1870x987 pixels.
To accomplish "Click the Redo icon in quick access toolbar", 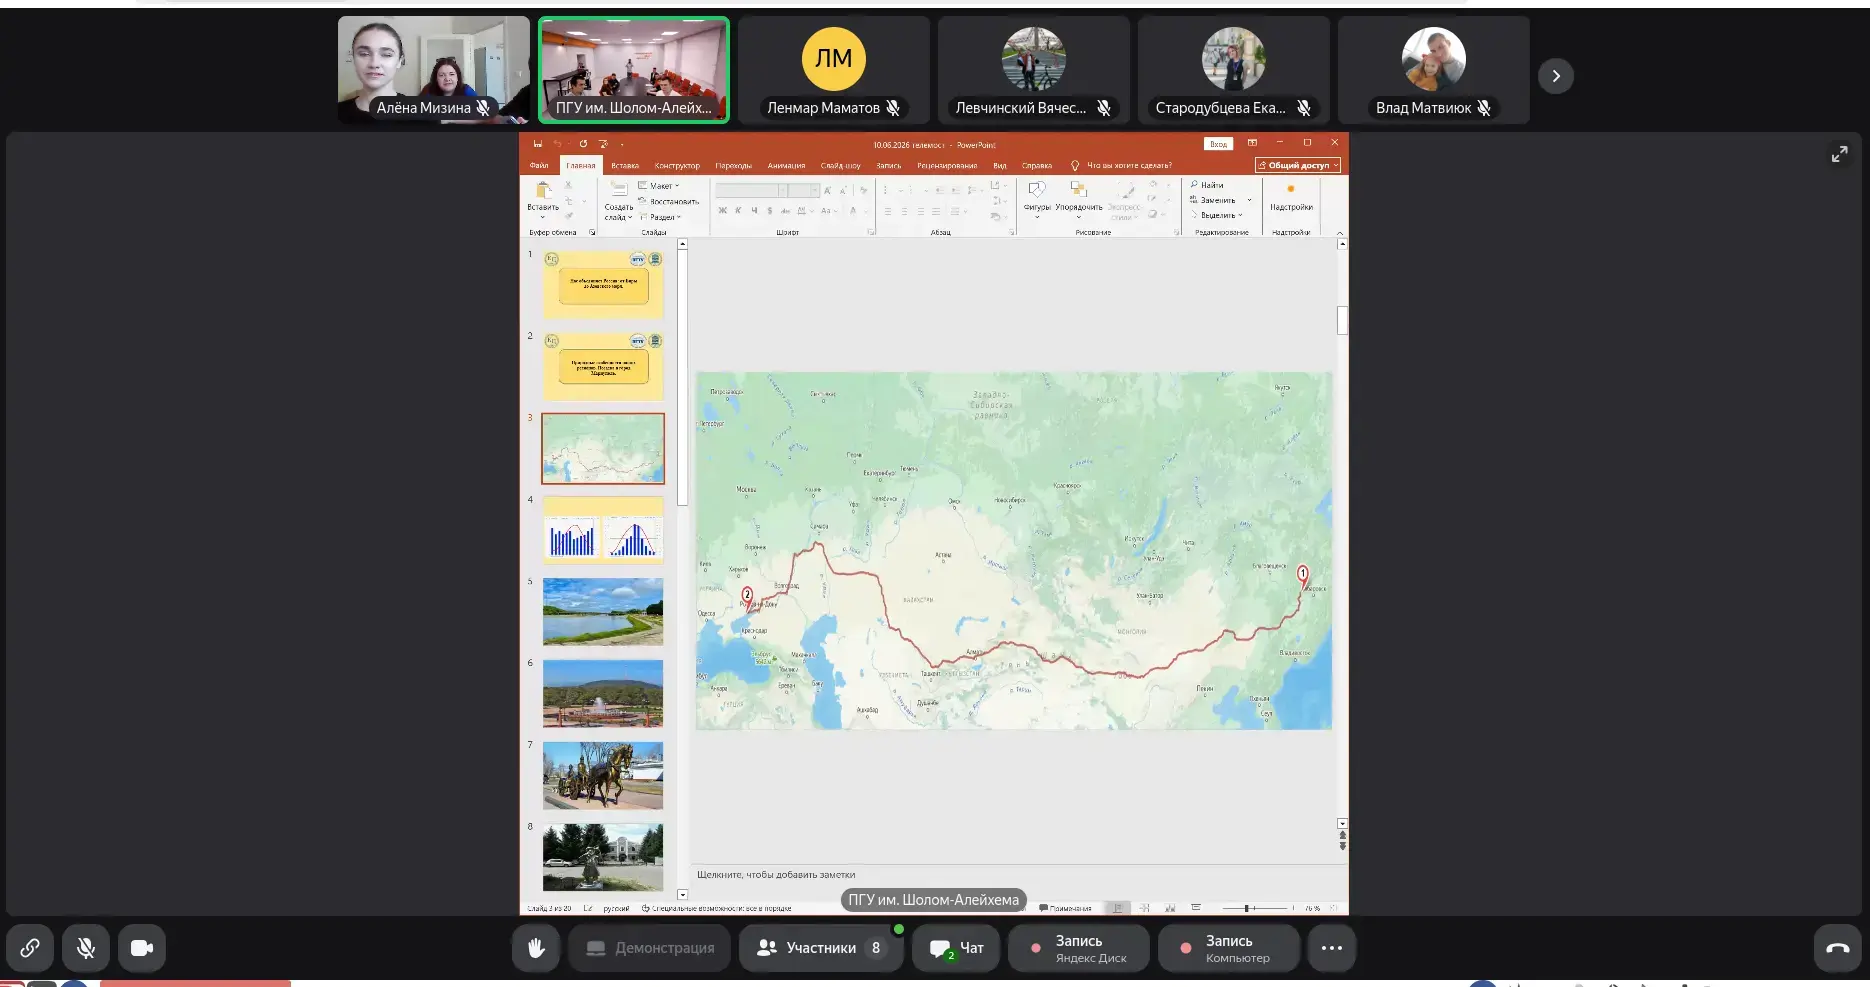I will click(583, 144).
